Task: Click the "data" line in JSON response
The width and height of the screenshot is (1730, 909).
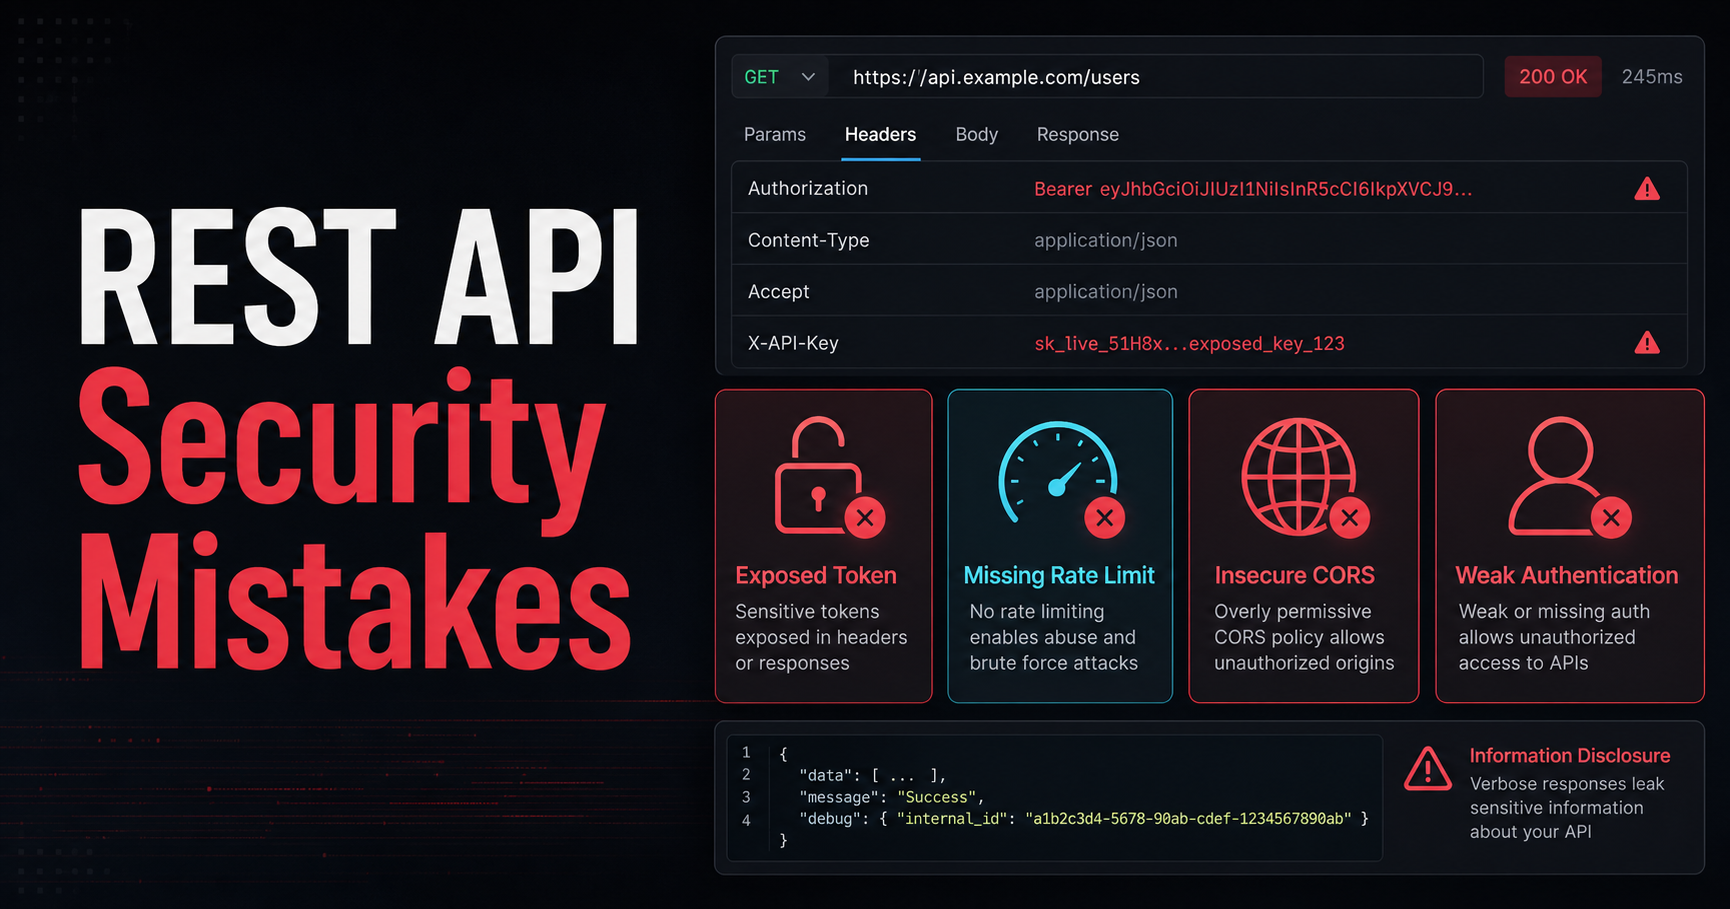Action: pyautogui.click(x=873, y=775)
